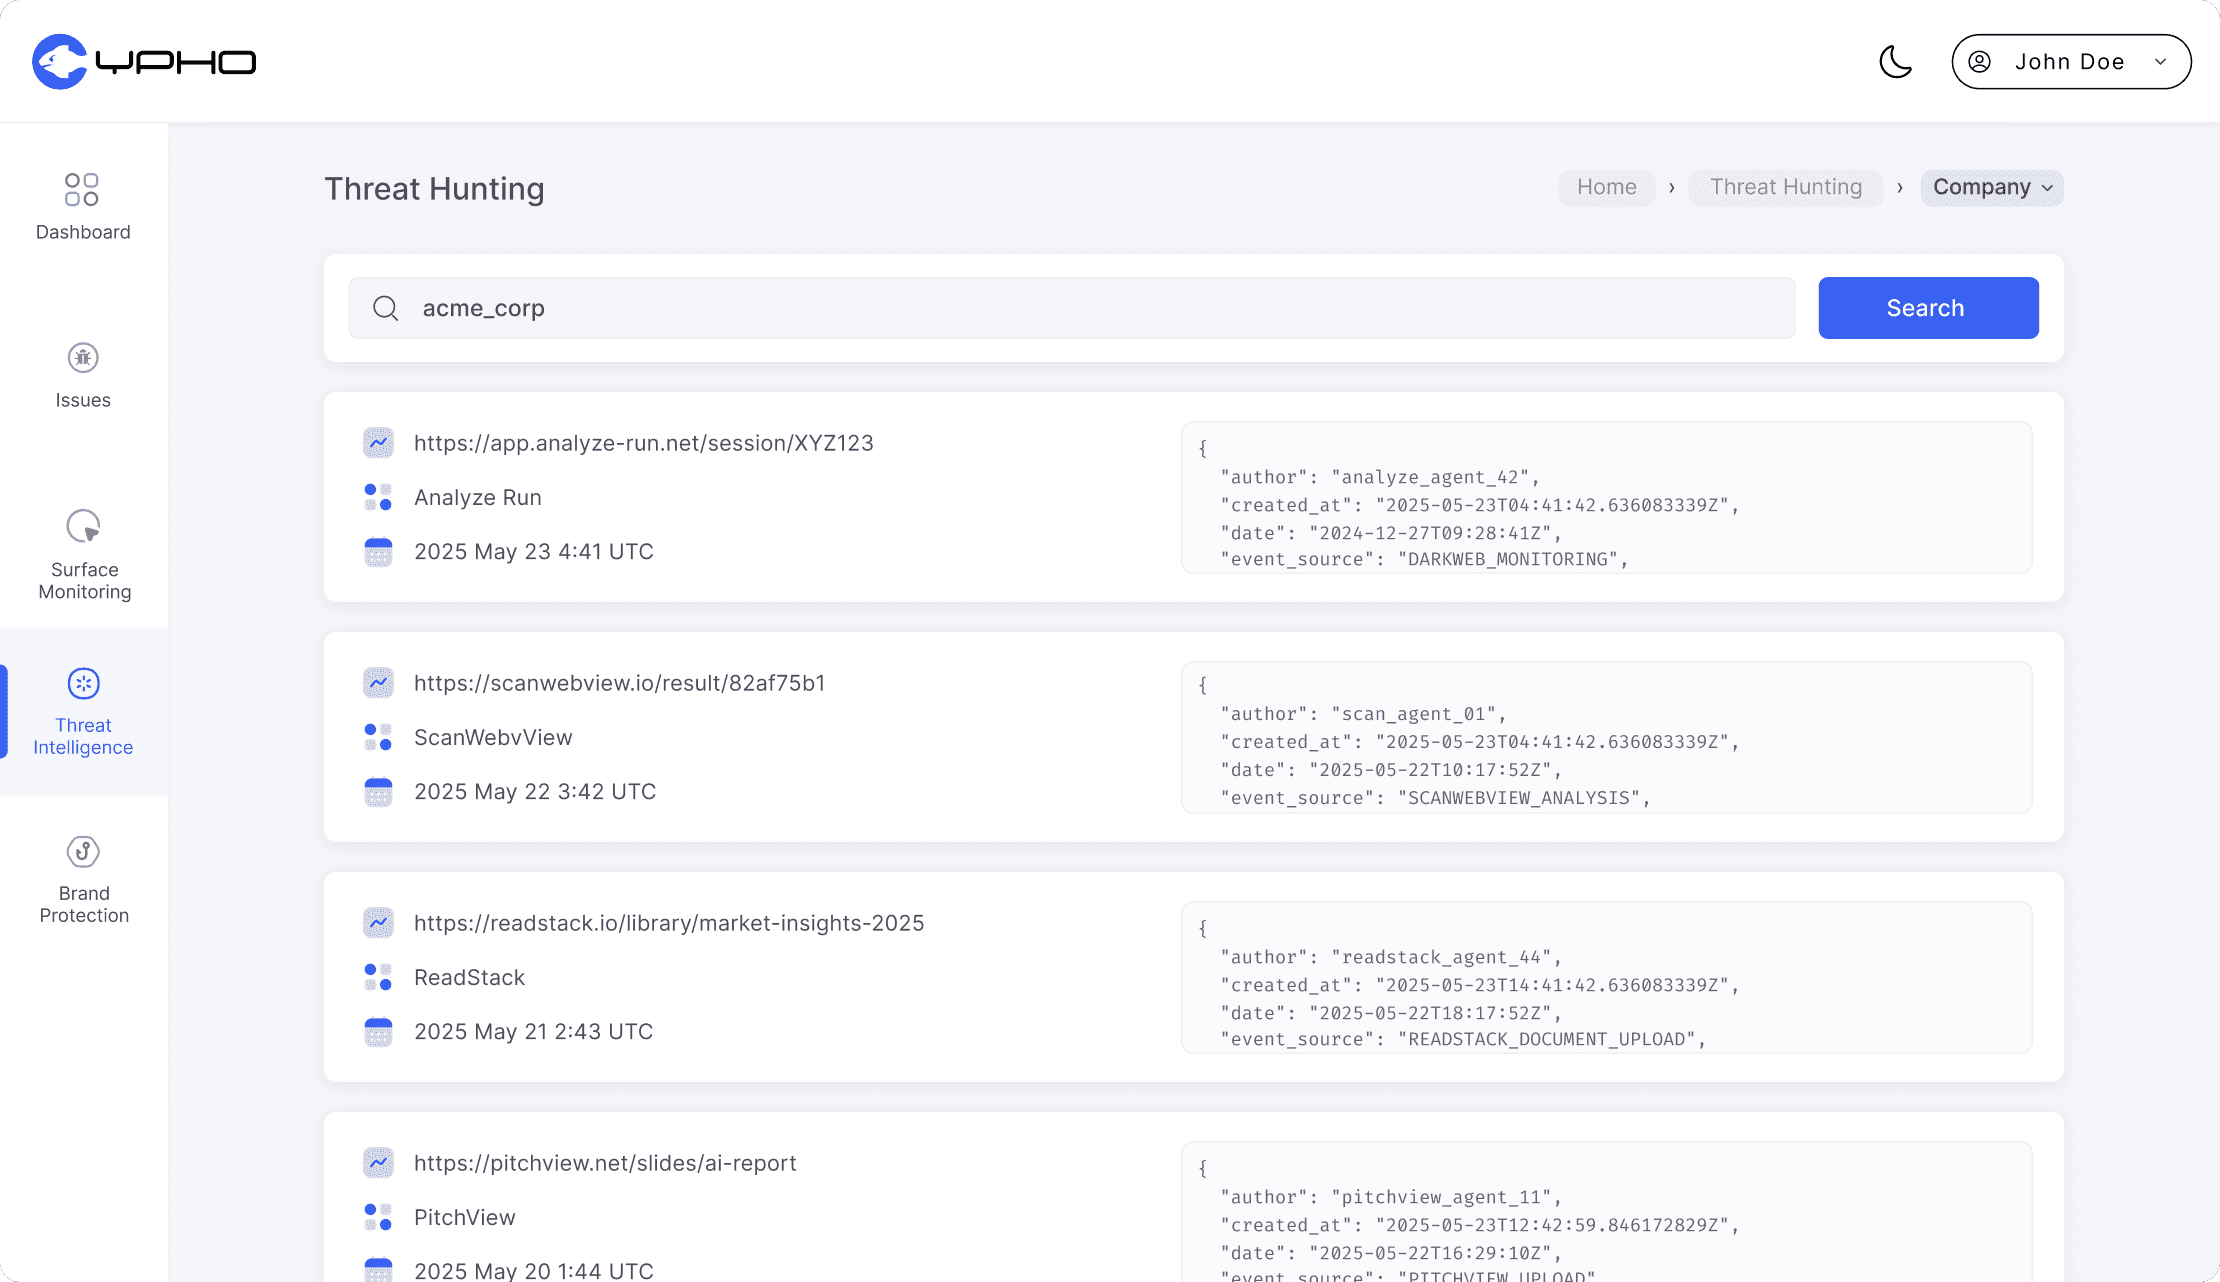Select the Analyze Run source name

(x=477, y=497)
